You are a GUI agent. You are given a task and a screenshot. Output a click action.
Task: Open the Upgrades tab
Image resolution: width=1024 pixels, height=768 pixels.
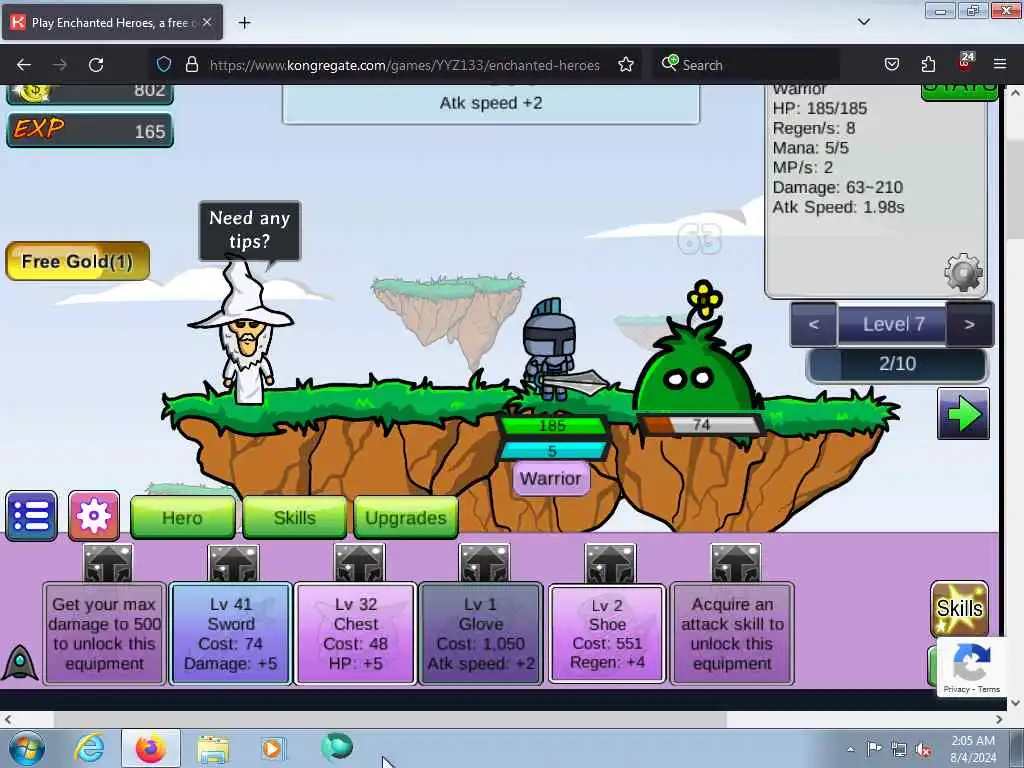[406, 518]
